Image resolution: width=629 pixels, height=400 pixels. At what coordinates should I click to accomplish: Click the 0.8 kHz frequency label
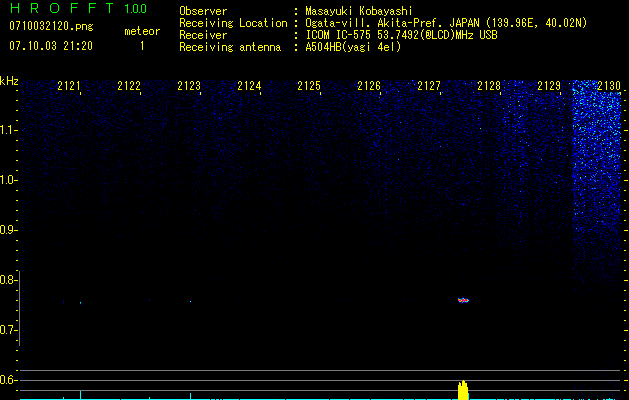(8, 280)
